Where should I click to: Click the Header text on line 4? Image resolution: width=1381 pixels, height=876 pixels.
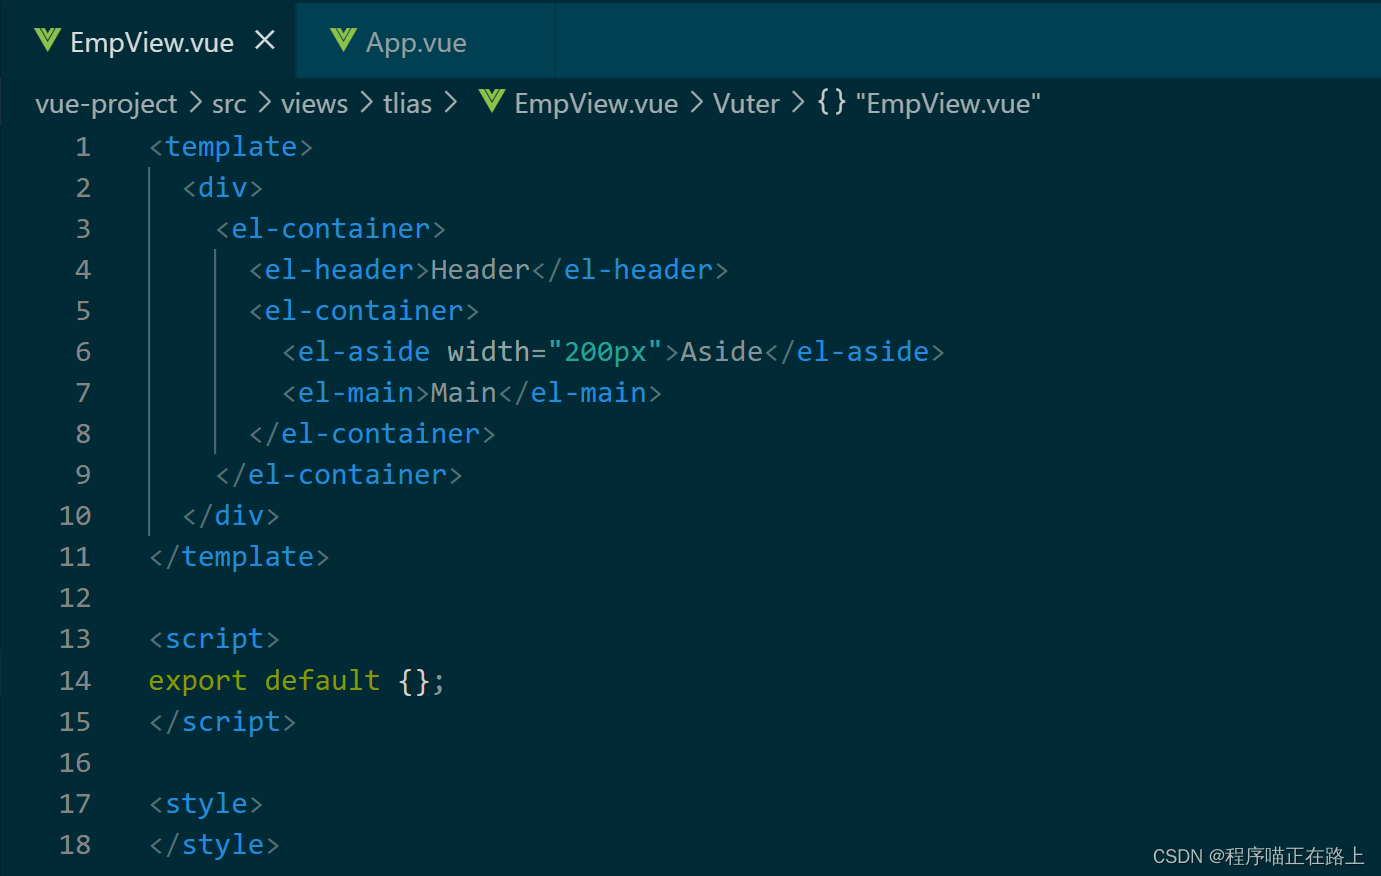(480, 270)
